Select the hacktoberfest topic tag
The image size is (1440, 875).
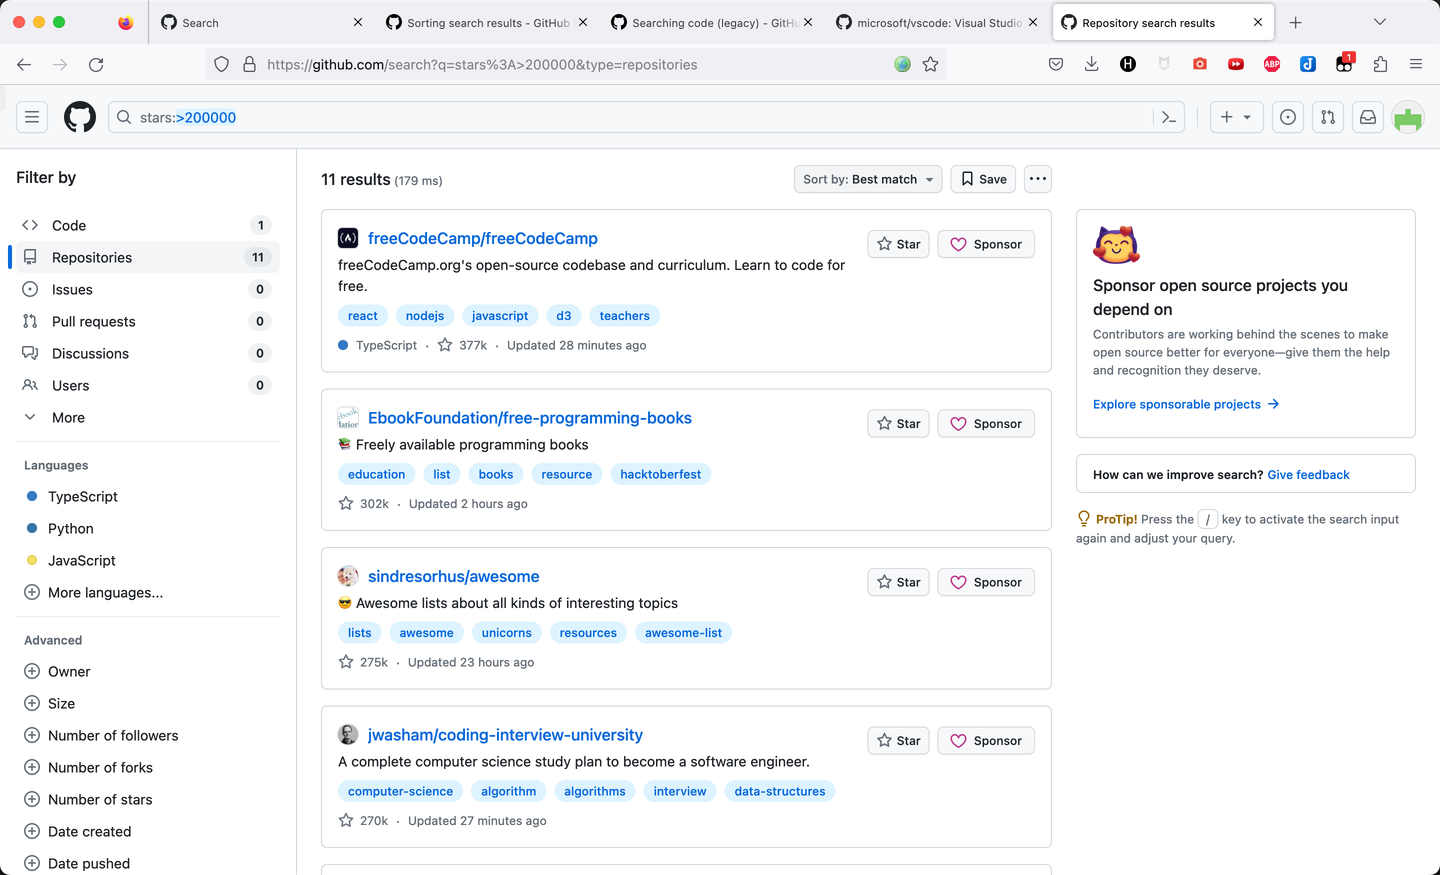pos(661,474)
